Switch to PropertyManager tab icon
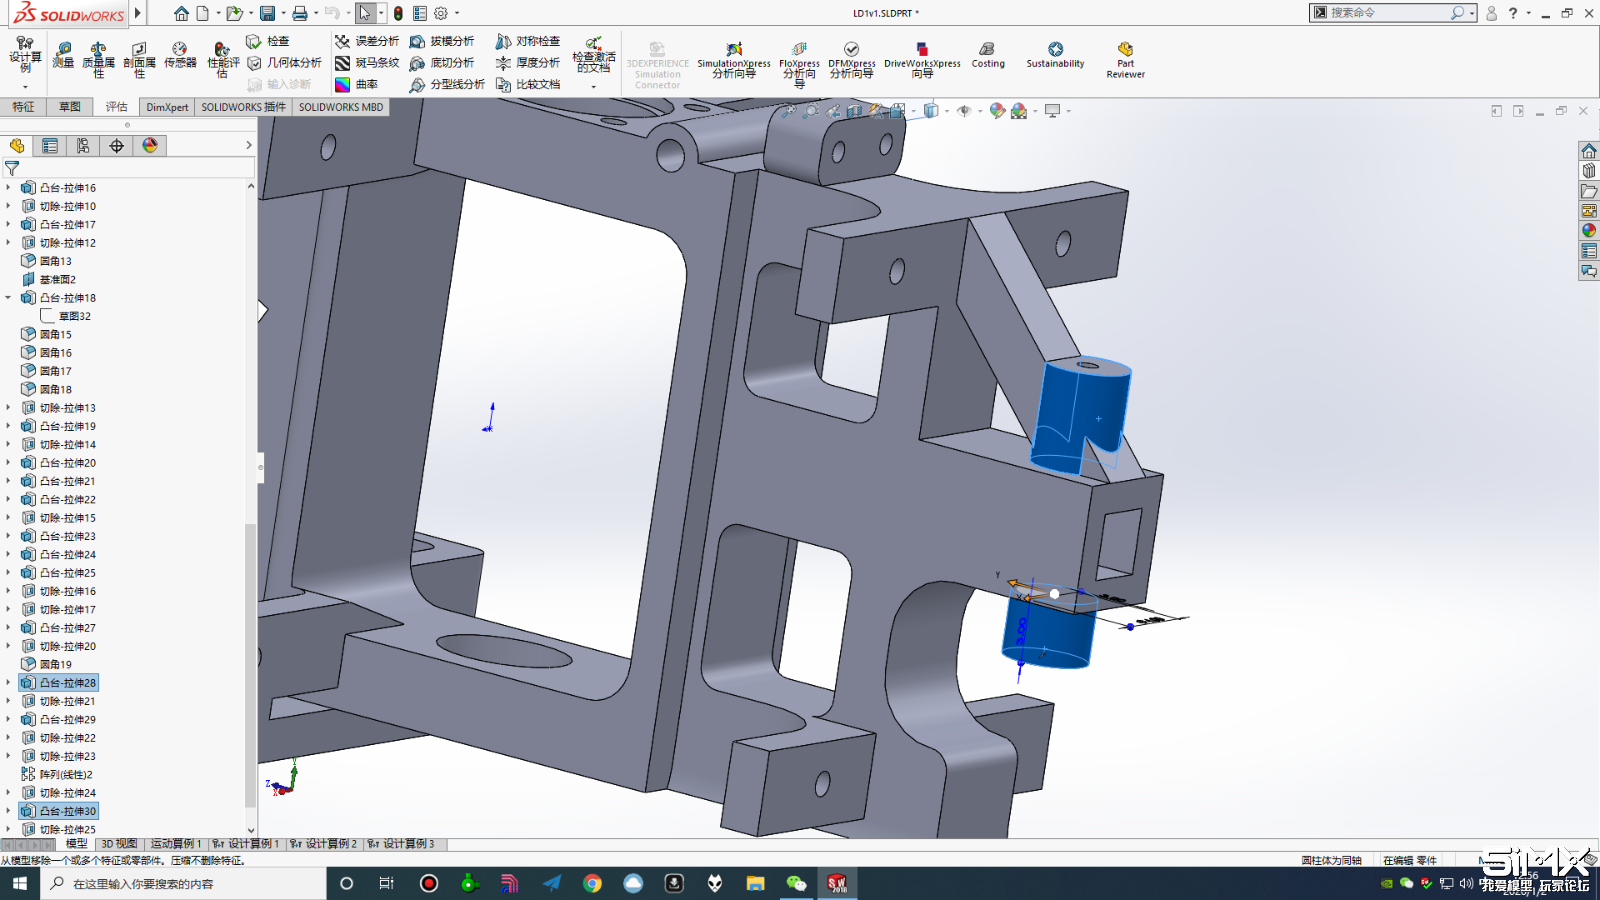 [50, 146]
